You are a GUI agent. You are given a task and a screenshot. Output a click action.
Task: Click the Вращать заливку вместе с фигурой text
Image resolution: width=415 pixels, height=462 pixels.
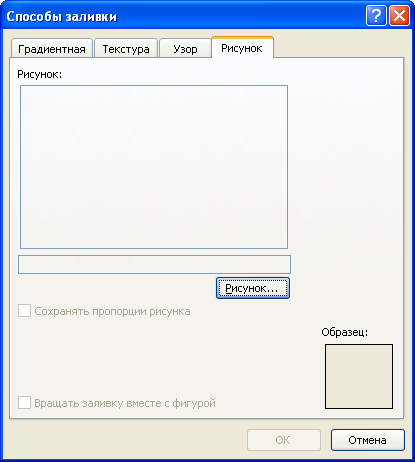tap(125, 403)
